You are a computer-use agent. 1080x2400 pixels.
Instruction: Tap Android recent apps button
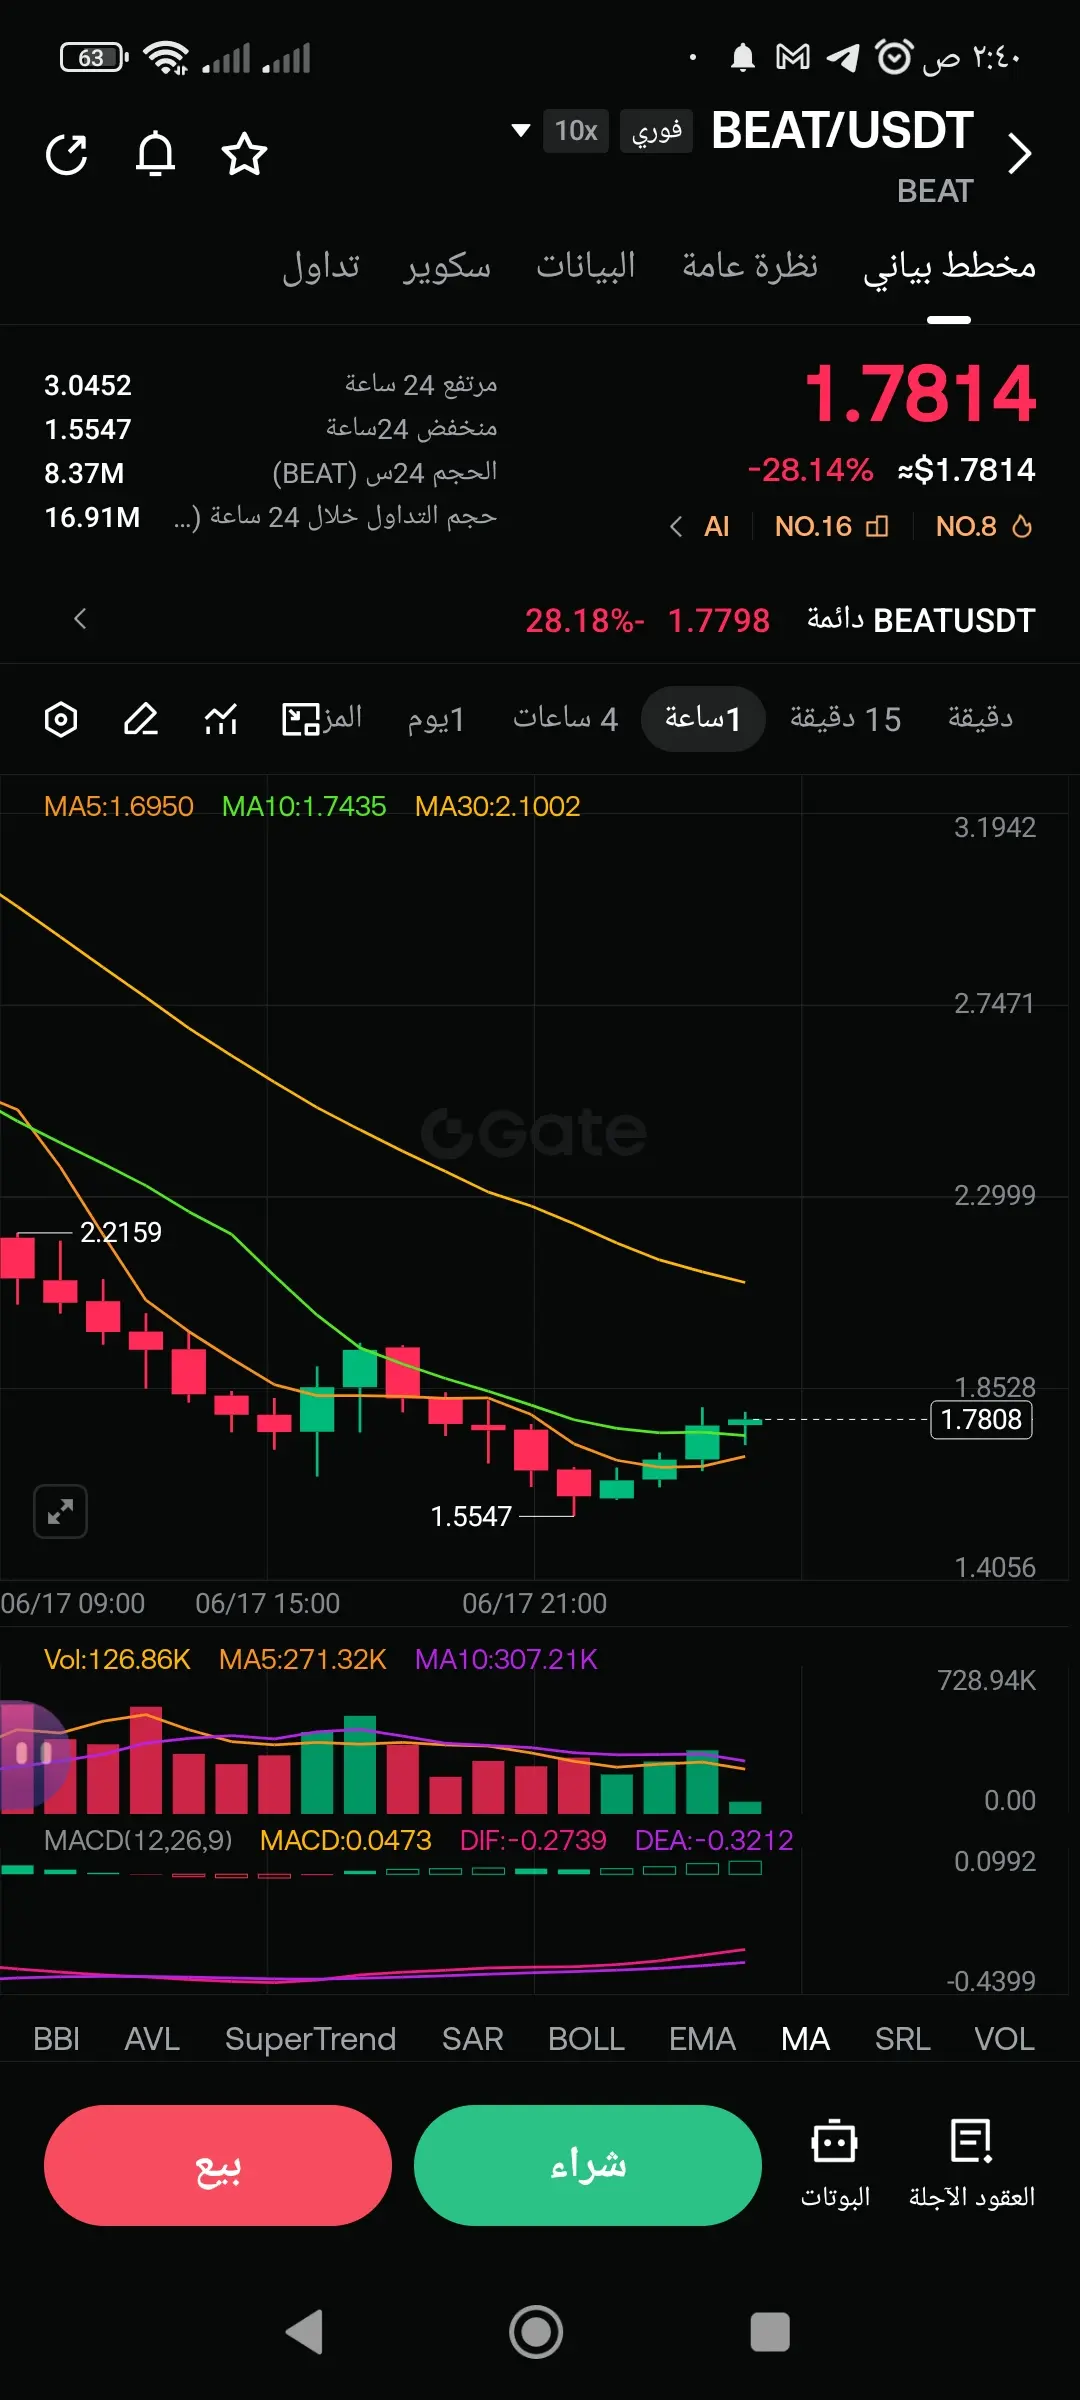tap(770, 2332)
